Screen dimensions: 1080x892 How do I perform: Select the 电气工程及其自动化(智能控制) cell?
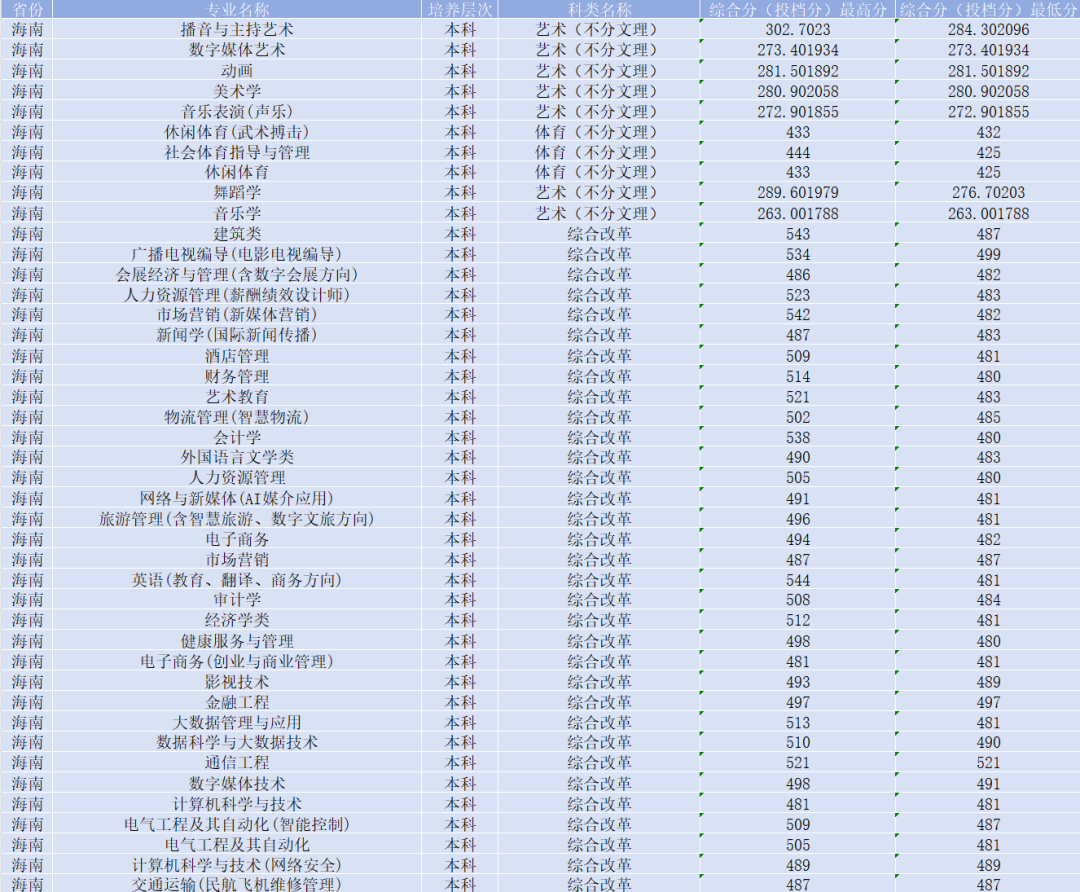click(x=237, y=824)
